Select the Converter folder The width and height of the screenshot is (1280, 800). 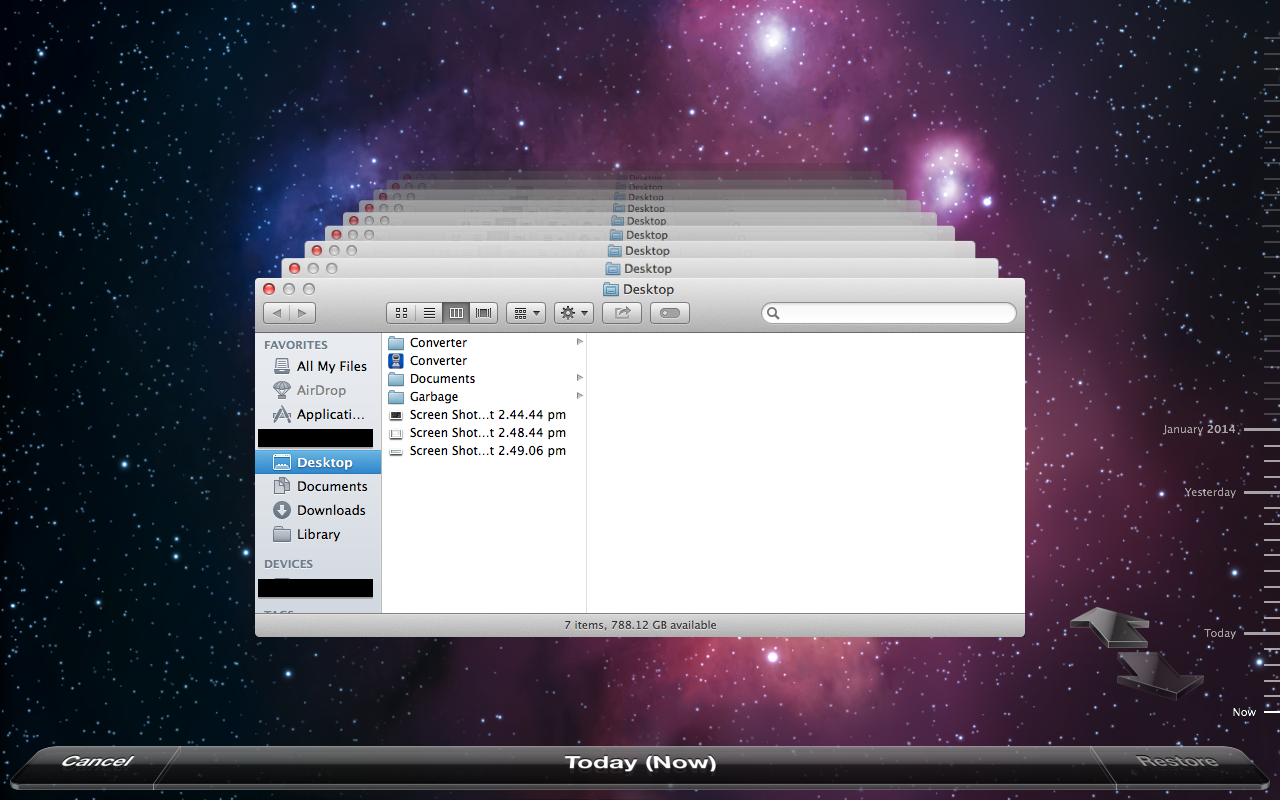[484, 342]
